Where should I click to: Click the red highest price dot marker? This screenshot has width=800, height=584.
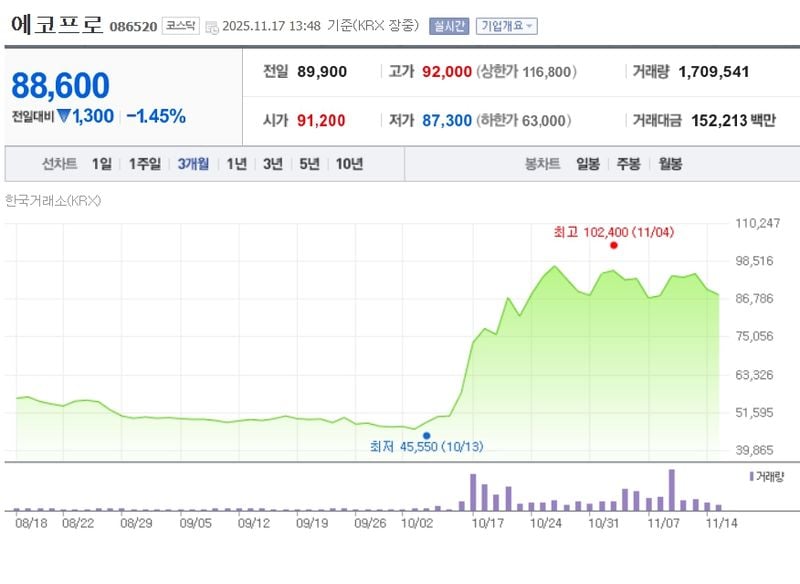tap(613, 245)
